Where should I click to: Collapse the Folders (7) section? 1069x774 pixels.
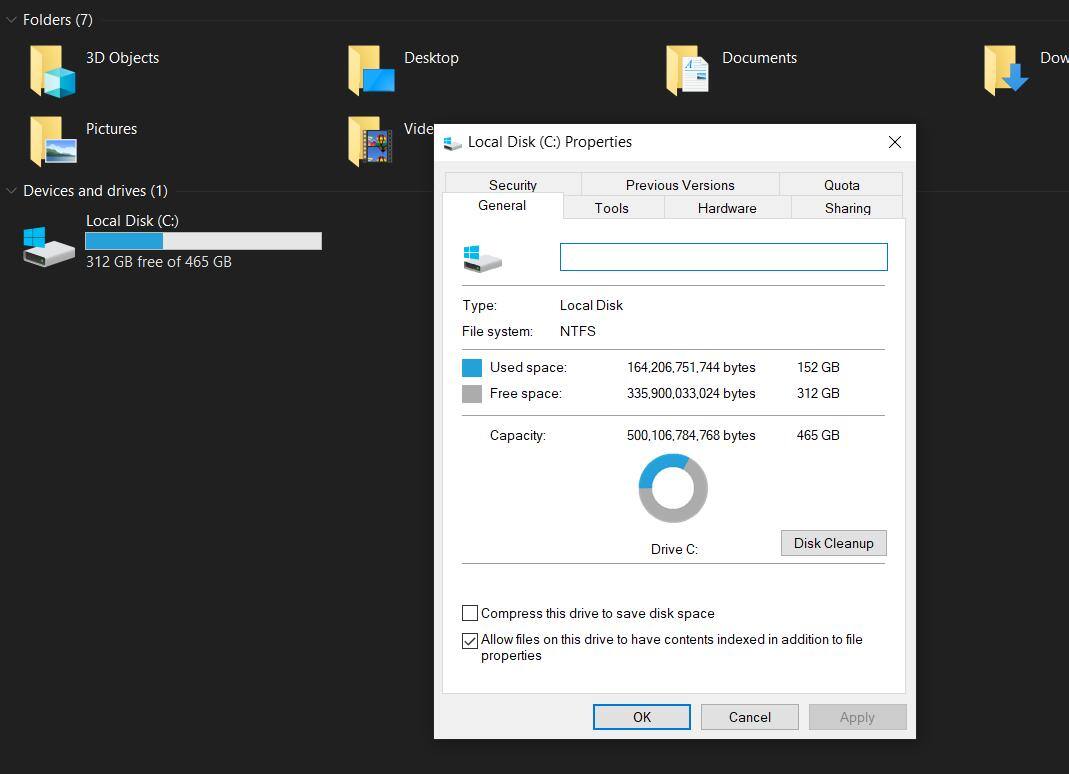pos(11,20)
